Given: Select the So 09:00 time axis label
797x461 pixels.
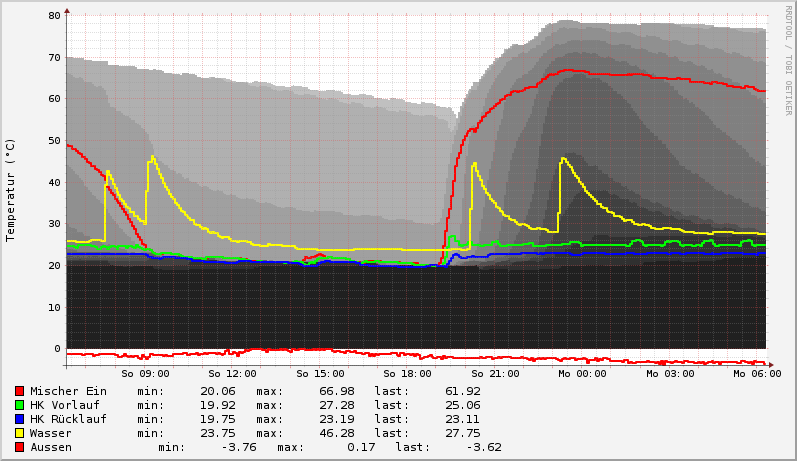Looking at the screenshot, I should (x=145, y=373).
